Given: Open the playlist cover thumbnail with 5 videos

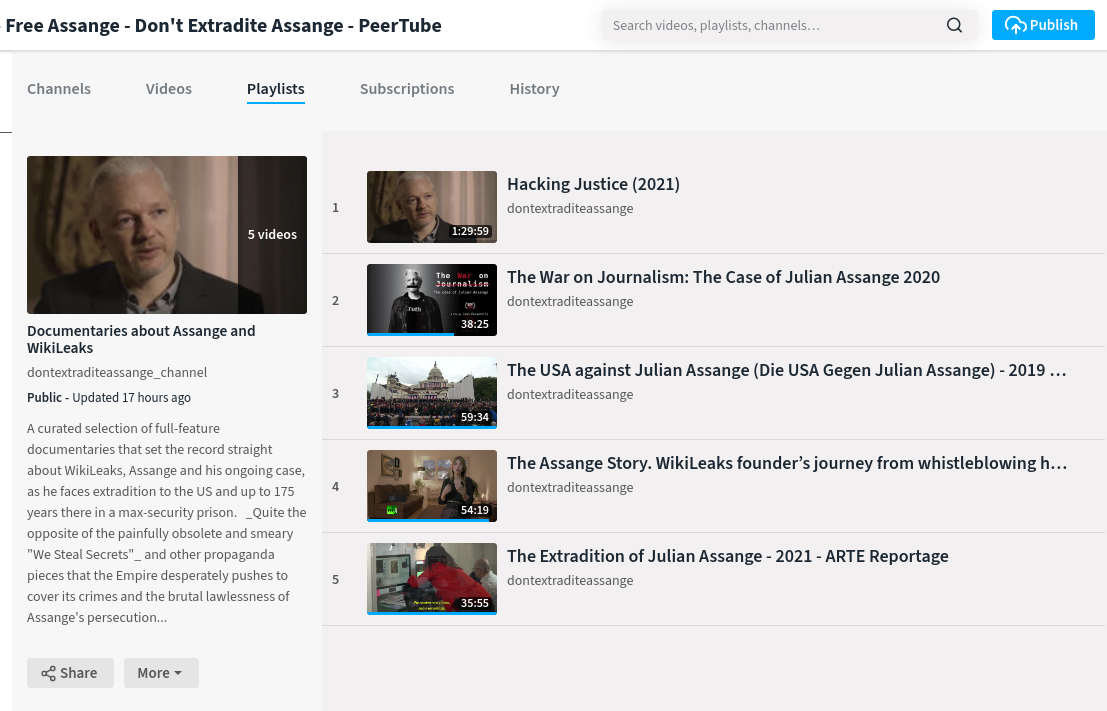Looking at the screenshot, I should tap(167, 235).
